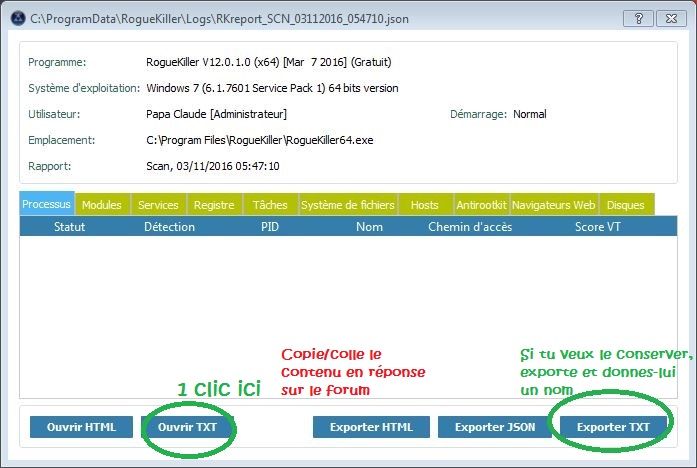Viewport: 697px width, 468px height.
Task: Open the Services tab
Action: click(x=158, y=205)
